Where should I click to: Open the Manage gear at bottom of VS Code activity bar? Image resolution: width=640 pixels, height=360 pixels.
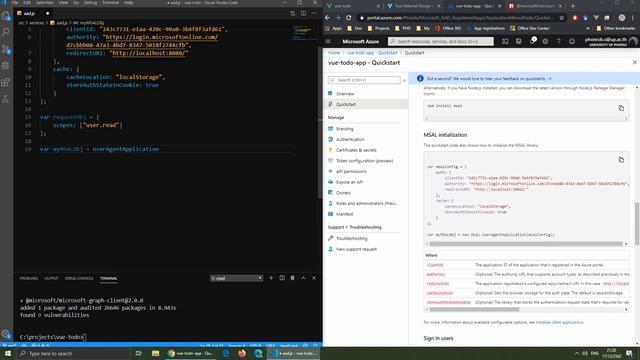click(x=5, y=334)
